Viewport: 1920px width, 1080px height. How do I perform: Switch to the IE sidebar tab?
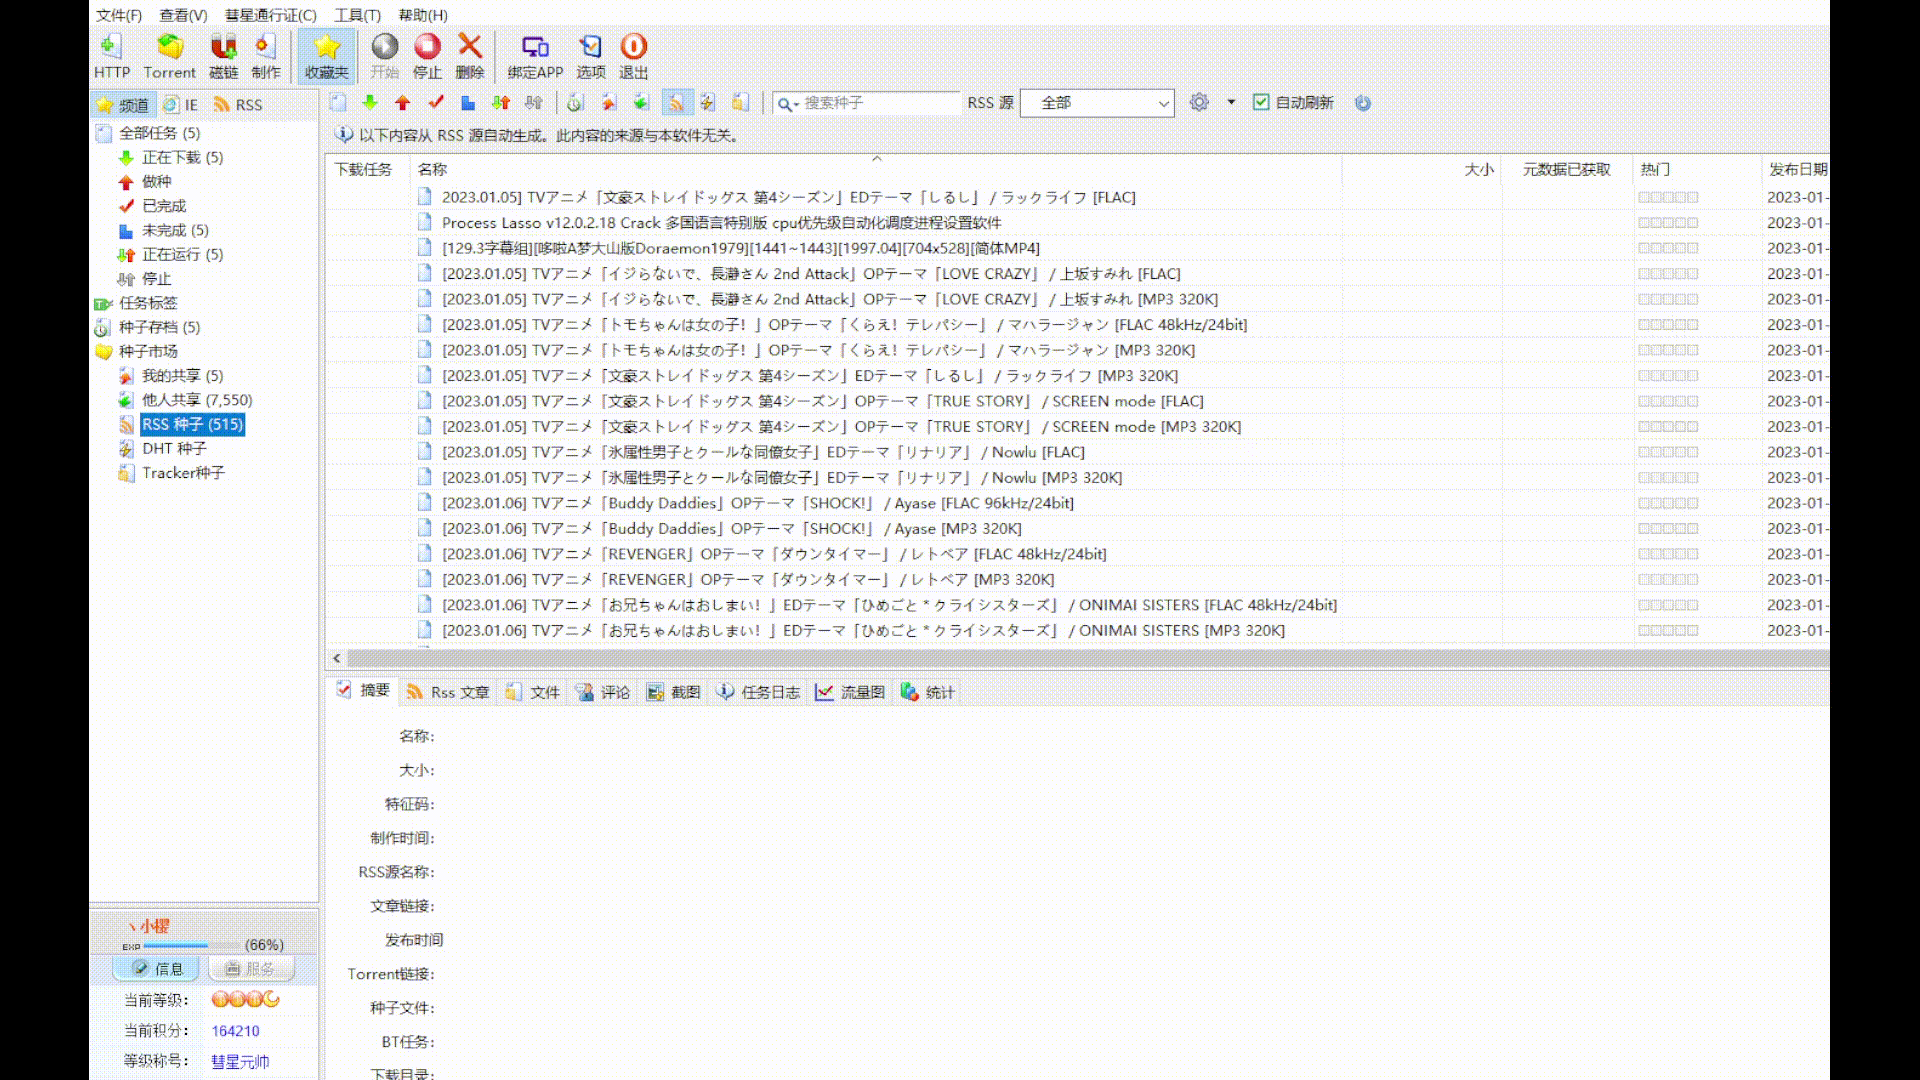click(181, 105)
